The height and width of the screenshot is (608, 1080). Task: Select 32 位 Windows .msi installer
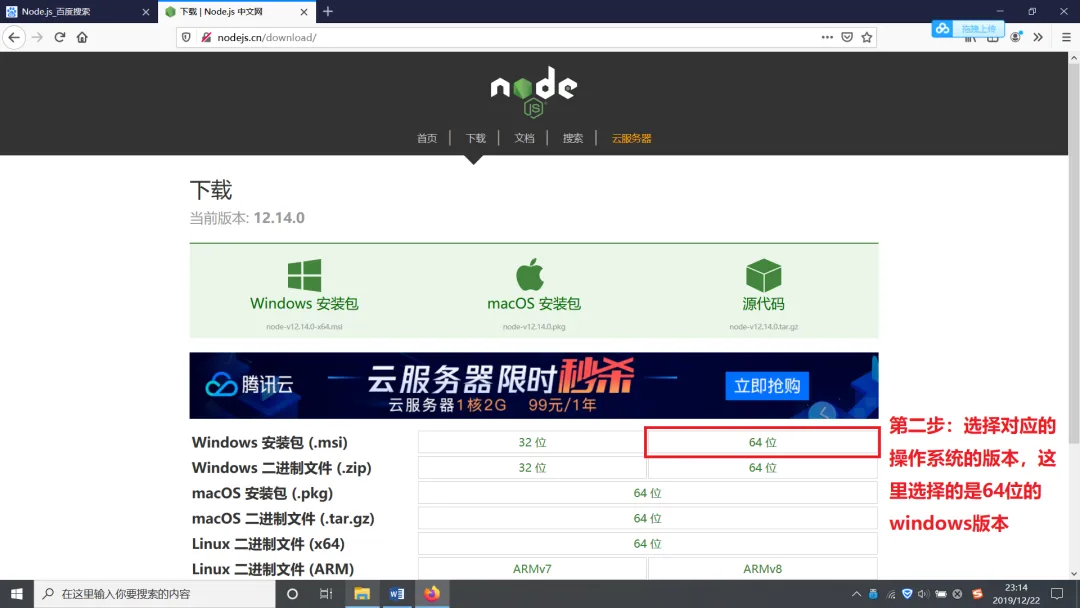pyautogui.click(x=532, y=442)
